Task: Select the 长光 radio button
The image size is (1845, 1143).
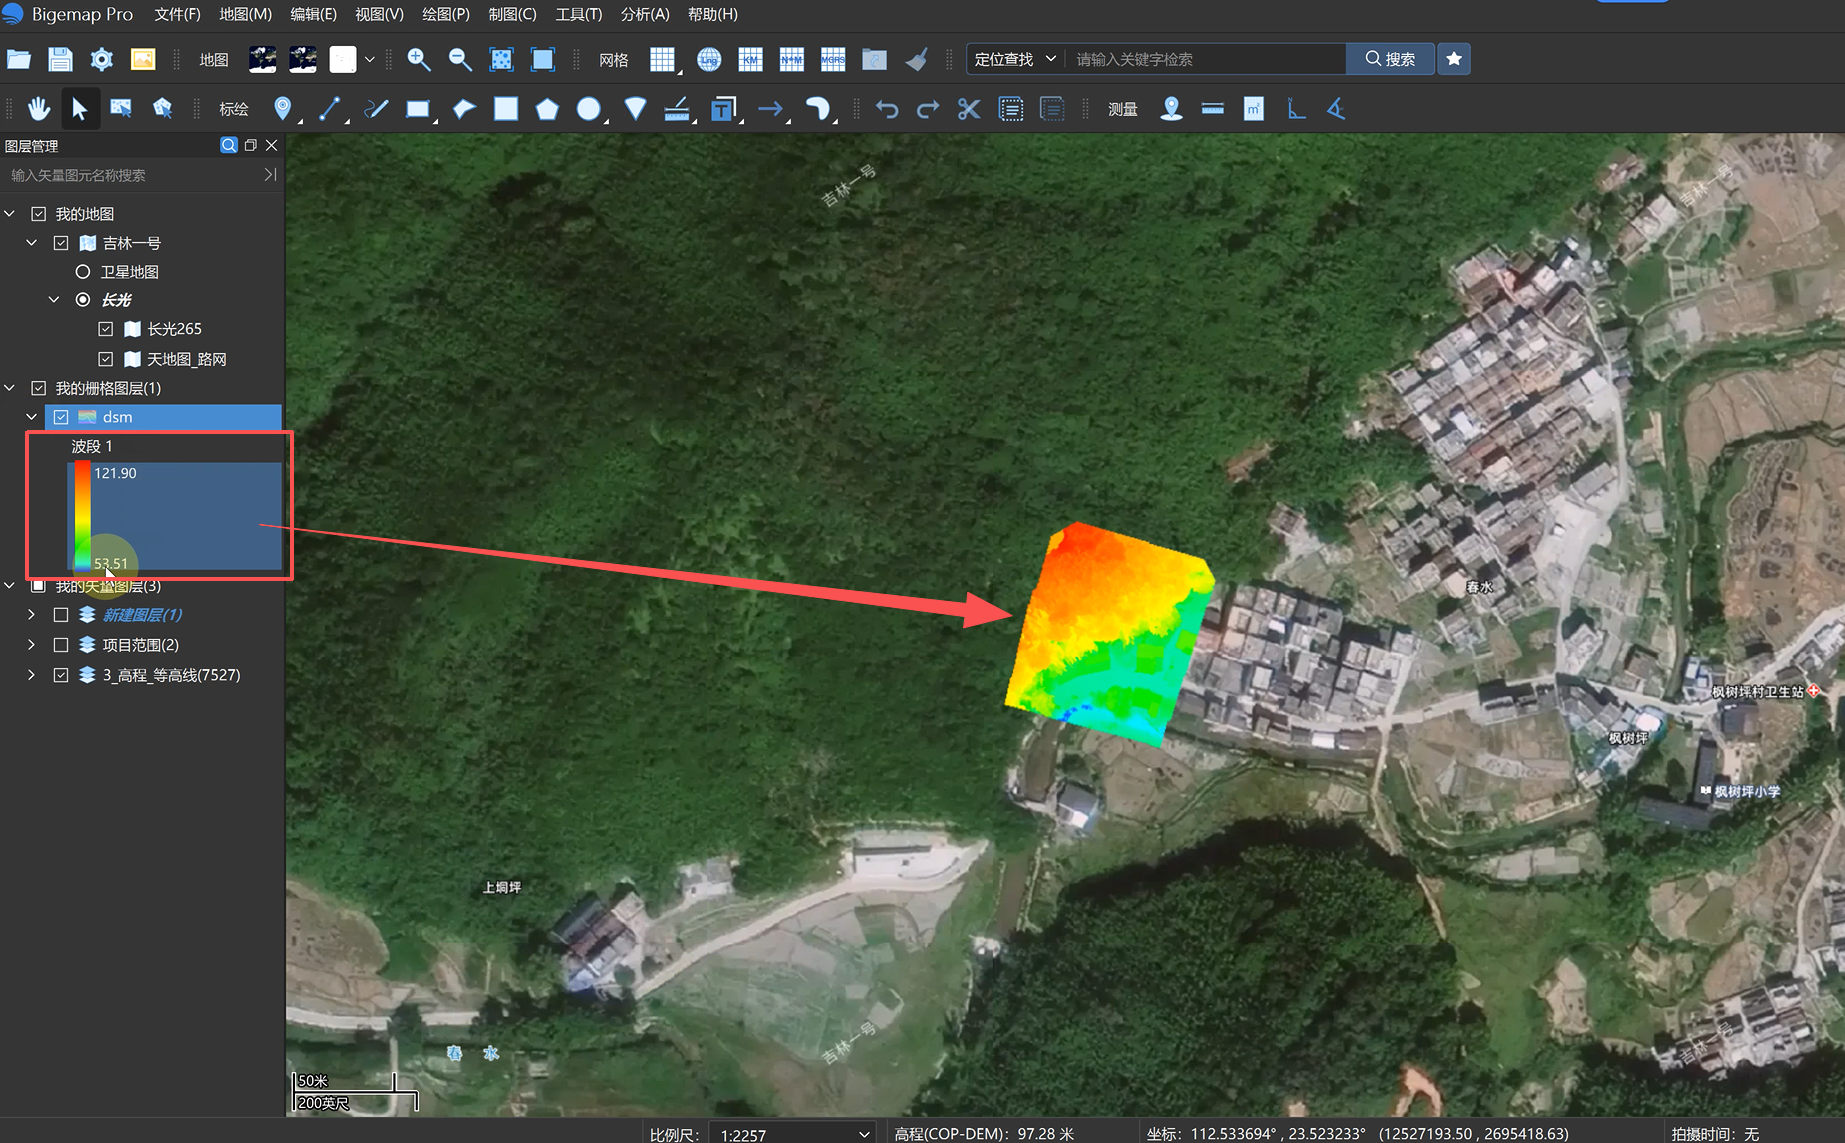Action: 83,300
